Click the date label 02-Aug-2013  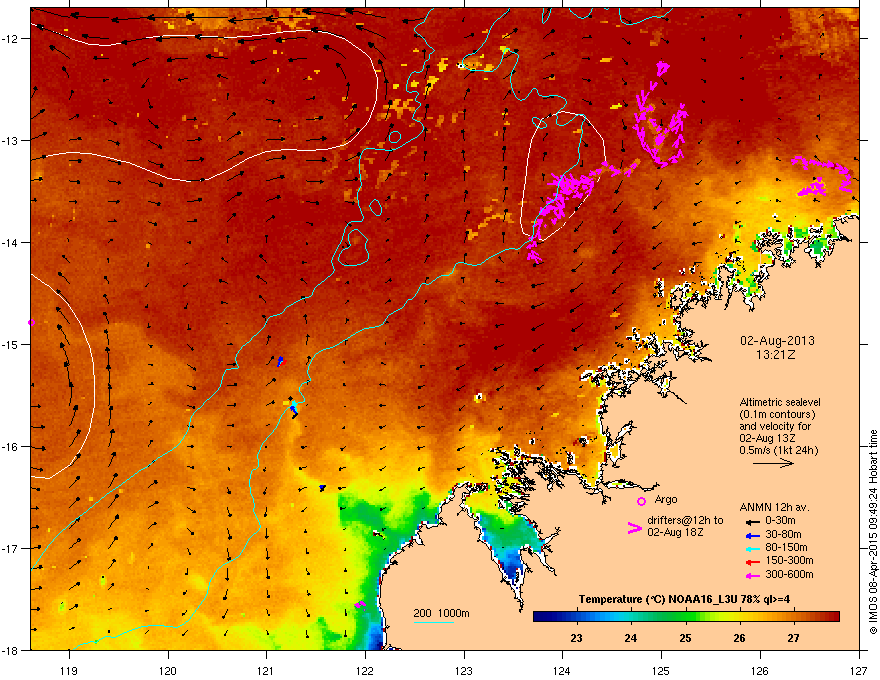777,341
